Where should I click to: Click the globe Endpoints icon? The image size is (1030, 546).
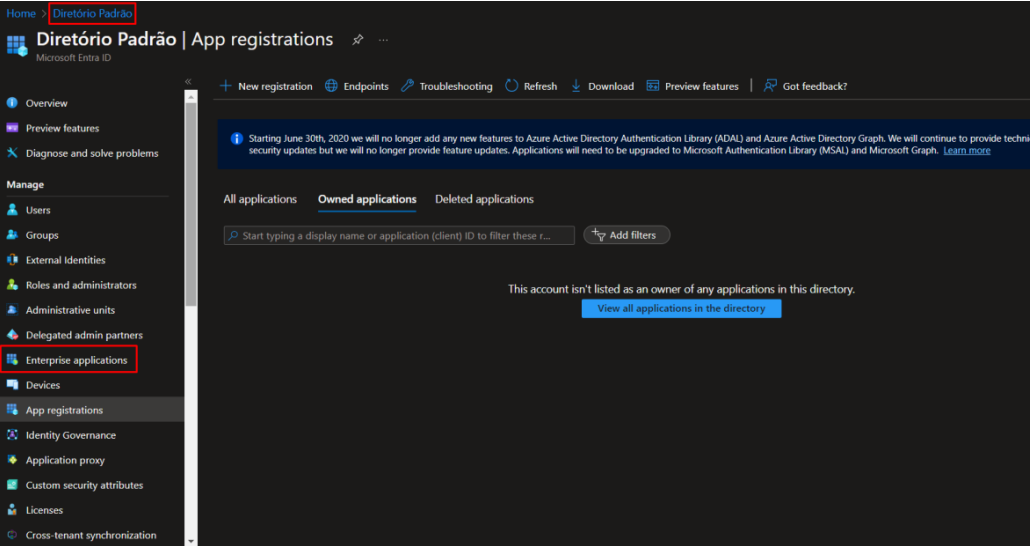click(332, 86)
